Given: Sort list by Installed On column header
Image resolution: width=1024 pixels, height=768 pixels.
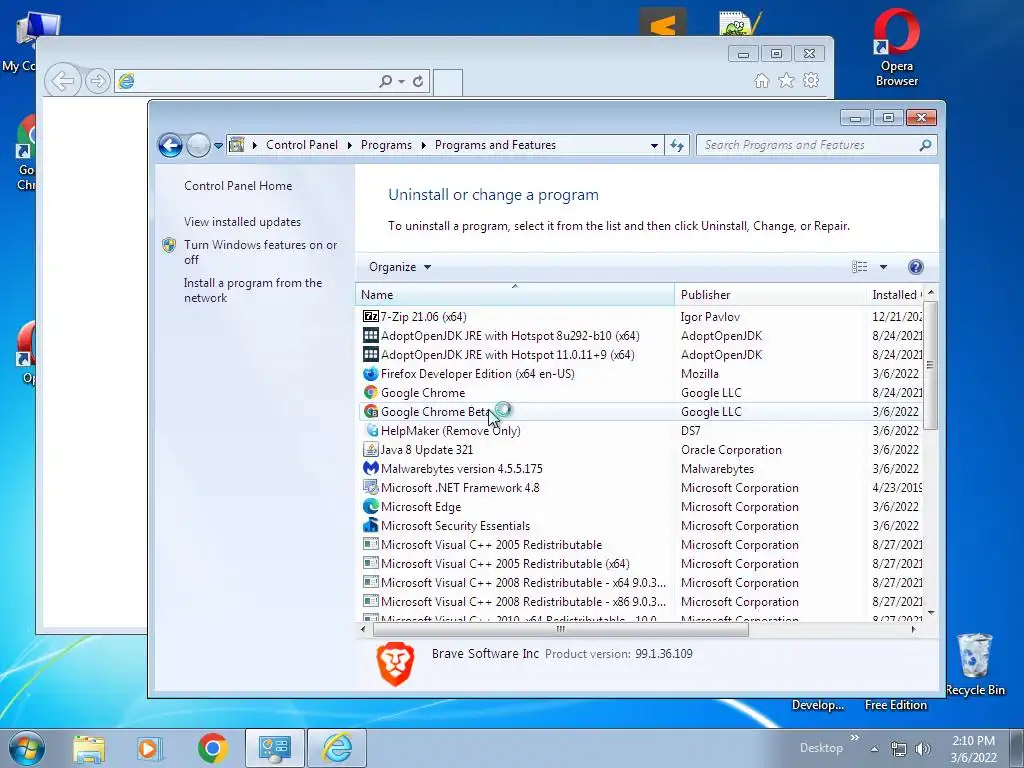Looking at the screenshot, I should click(x=895, y=295).
